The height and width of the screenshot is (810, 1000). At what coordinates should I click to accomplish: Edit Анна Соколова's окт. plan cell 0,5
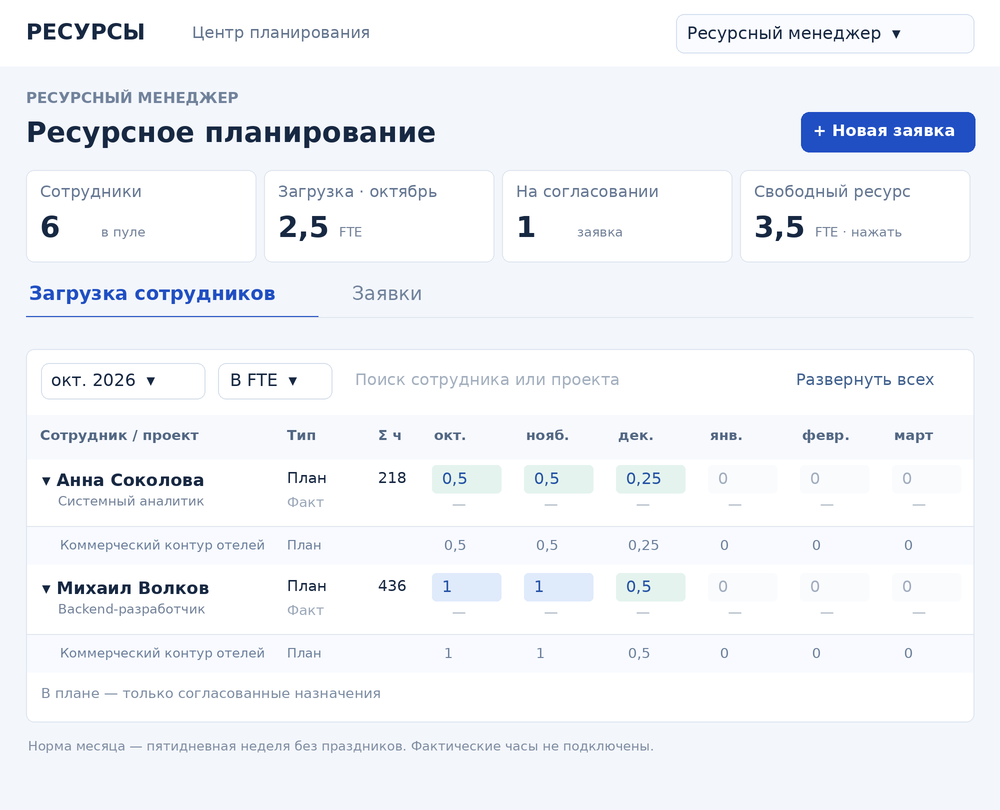(467, 479)
